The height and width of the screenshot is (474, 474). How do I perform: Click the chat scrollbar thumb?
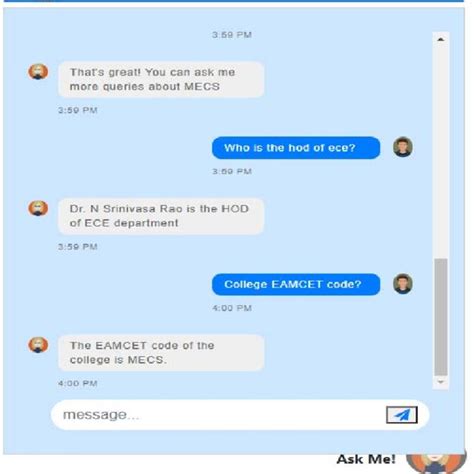pos(441,317)
